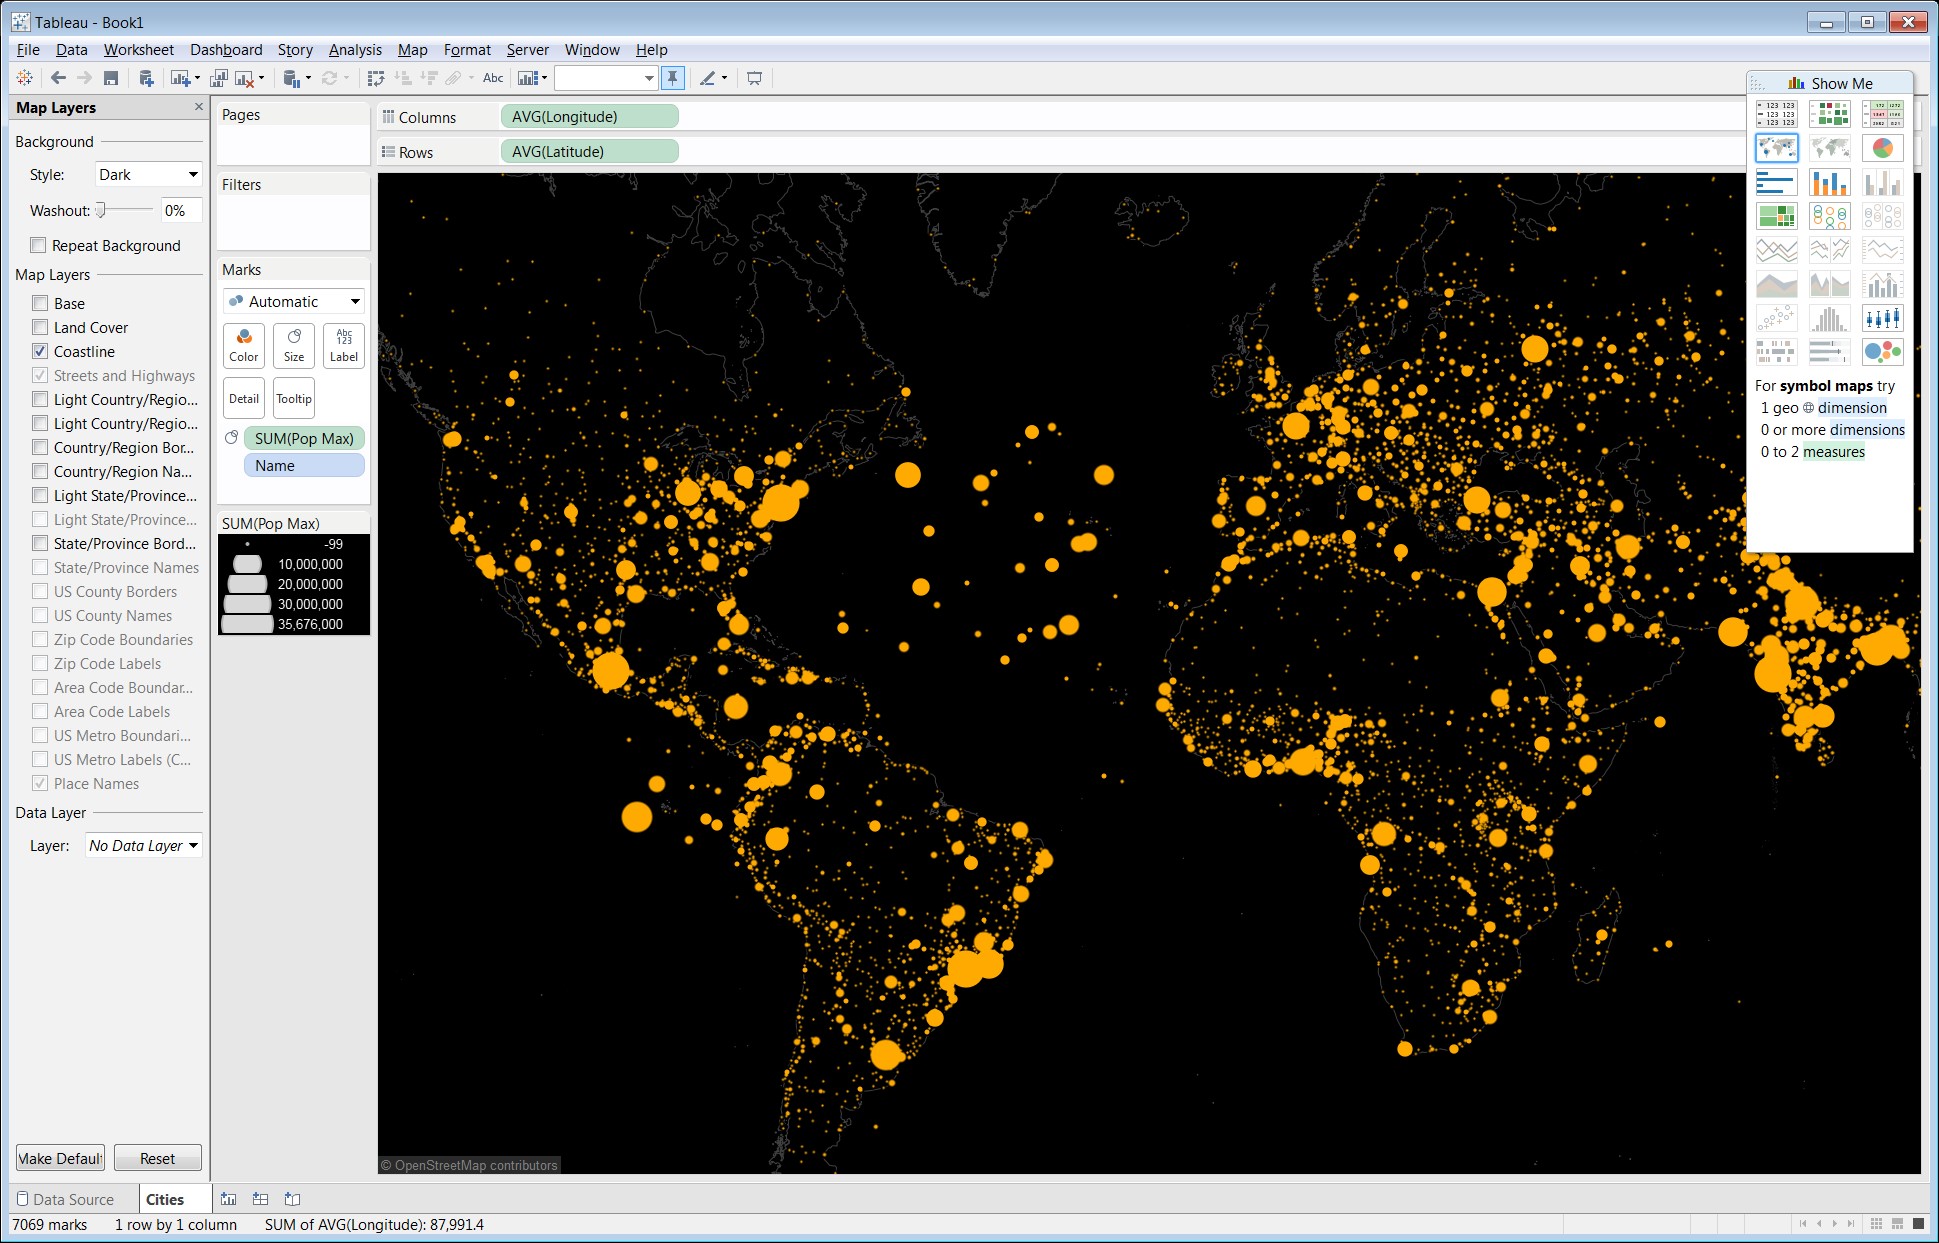
Task: Click the Swap Rows and Columns toolbar icon
Action: [375, 77]
